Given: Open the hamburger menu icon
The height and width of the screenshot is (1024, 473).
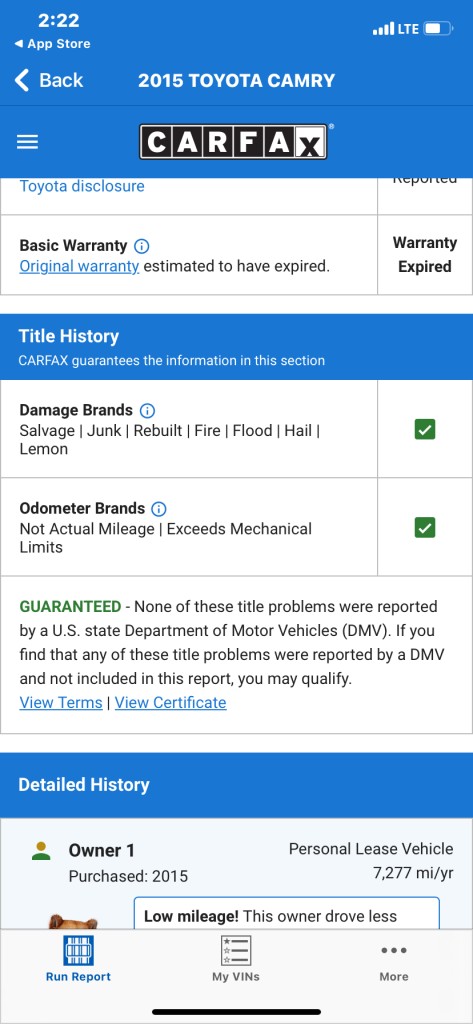Looking at the screenshot, I should pyautogui.click(x=27, y=142).
